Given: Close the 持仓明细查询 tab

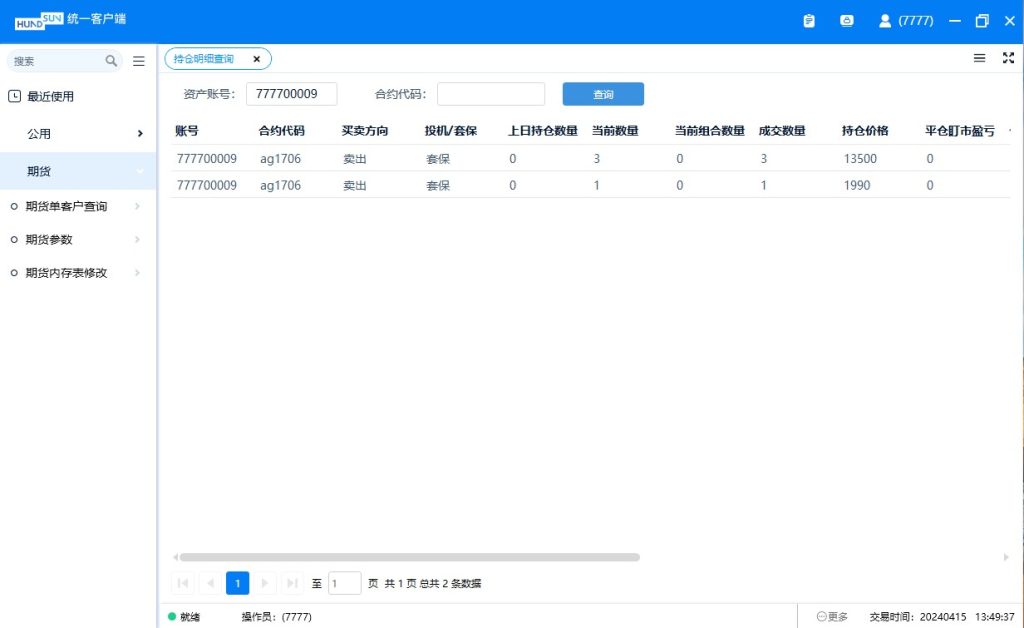Looking at the screenshot, I should pyautogui.click(x=256, y=59).
